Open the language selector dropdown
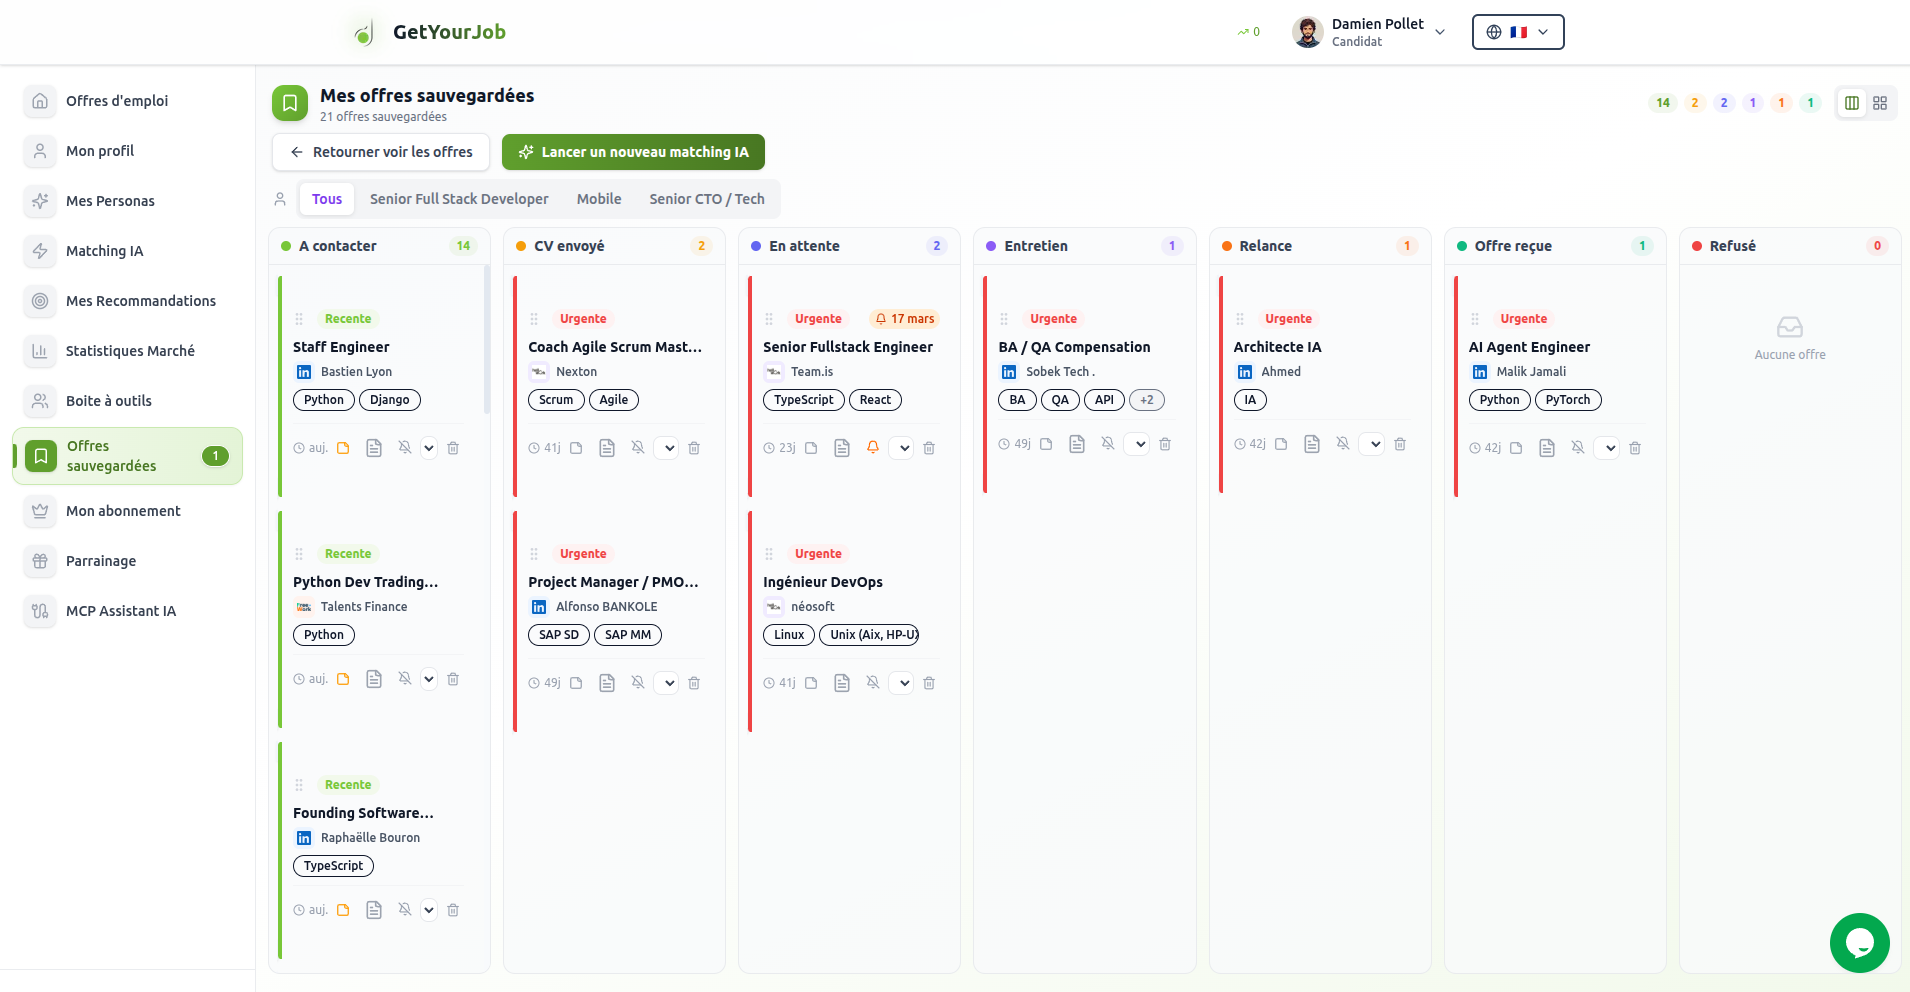 click(1518, 32)
